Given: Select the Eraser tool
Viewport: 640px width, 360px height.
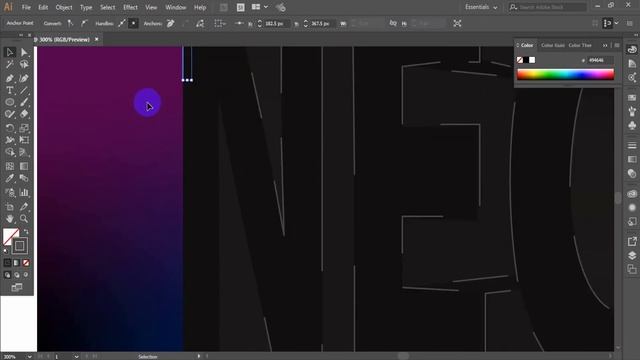Looking at the screenshot, I should pyautogui.click(x=24, y=114).
